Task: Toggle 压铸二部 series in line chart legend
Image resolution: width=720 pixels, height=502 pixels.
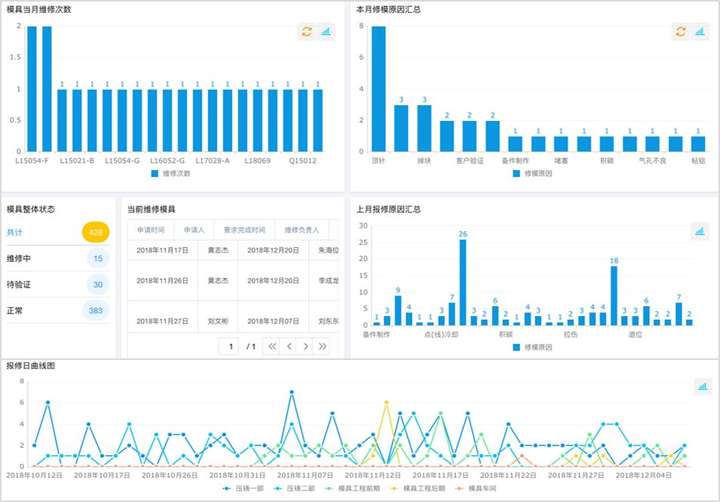Action: 294,488
